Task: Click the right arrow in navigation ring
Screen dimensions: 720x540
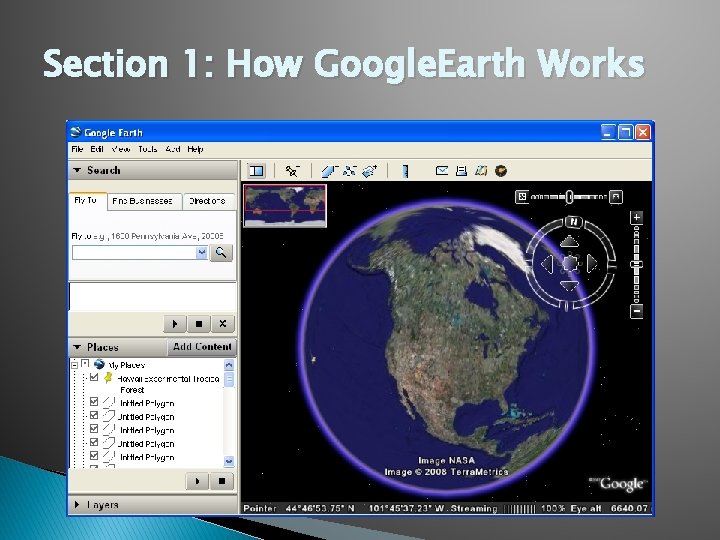Action: point(592,264)
